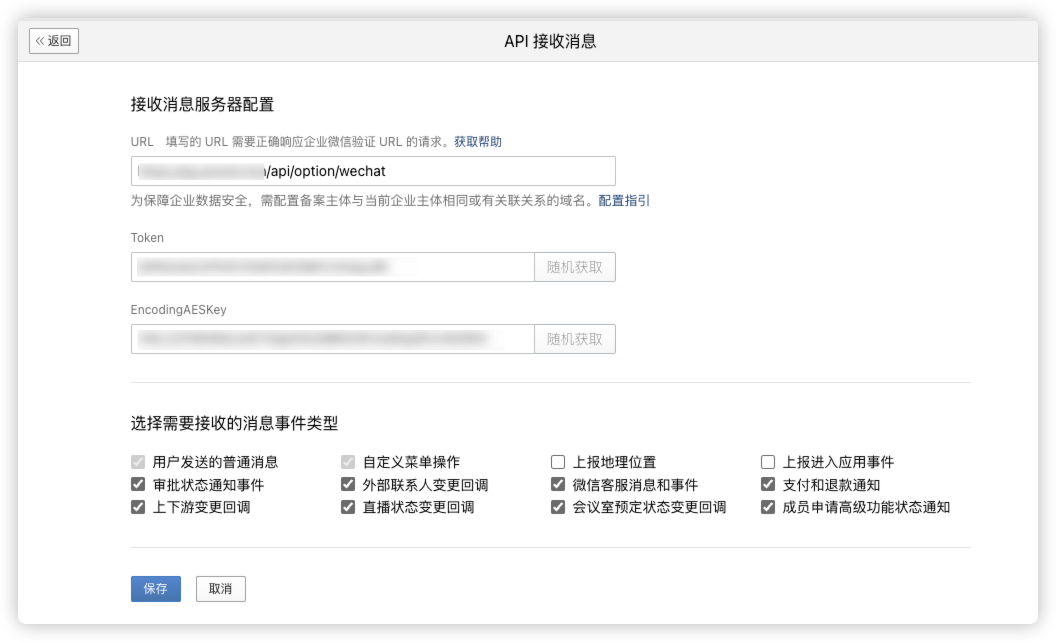Click the 取消 cancel button

point(220,589)
